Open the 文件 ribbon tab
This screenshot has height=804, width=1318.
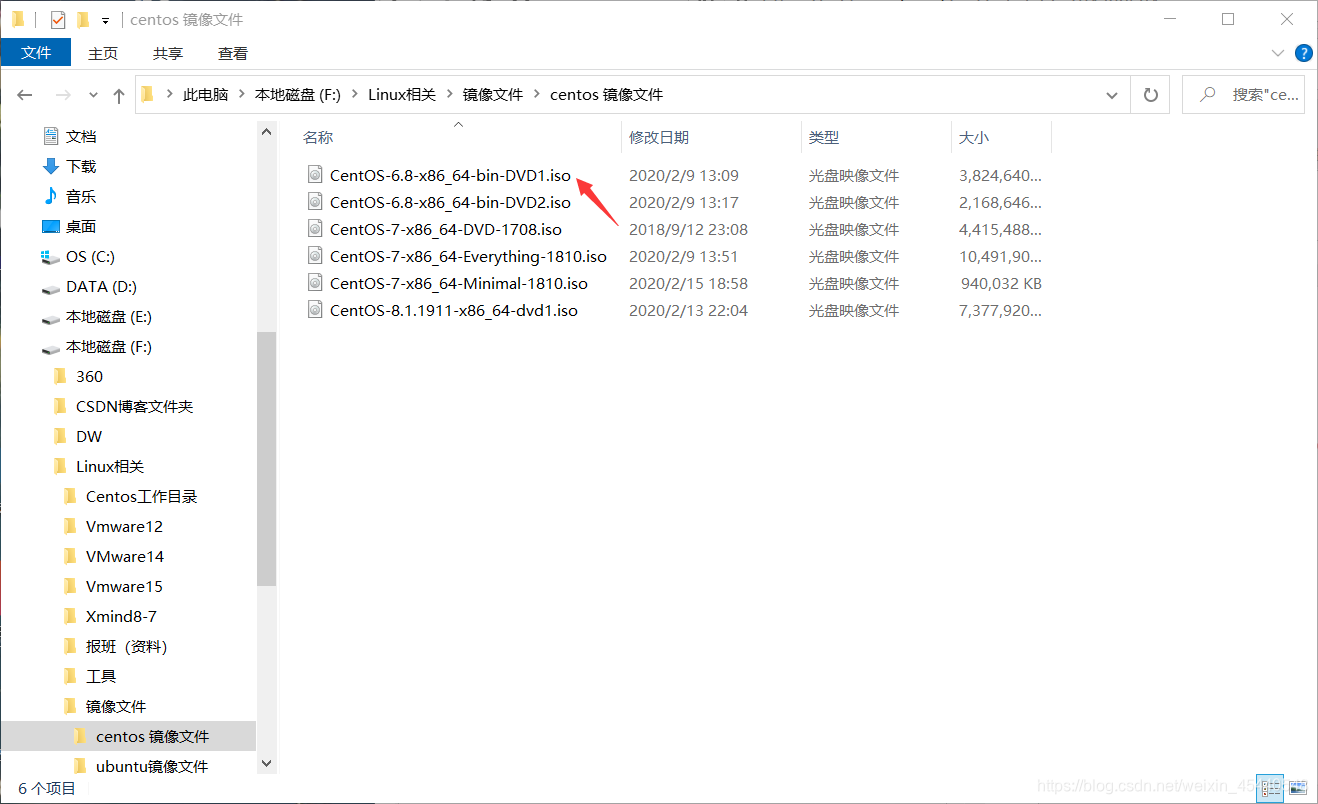point(36,53)
